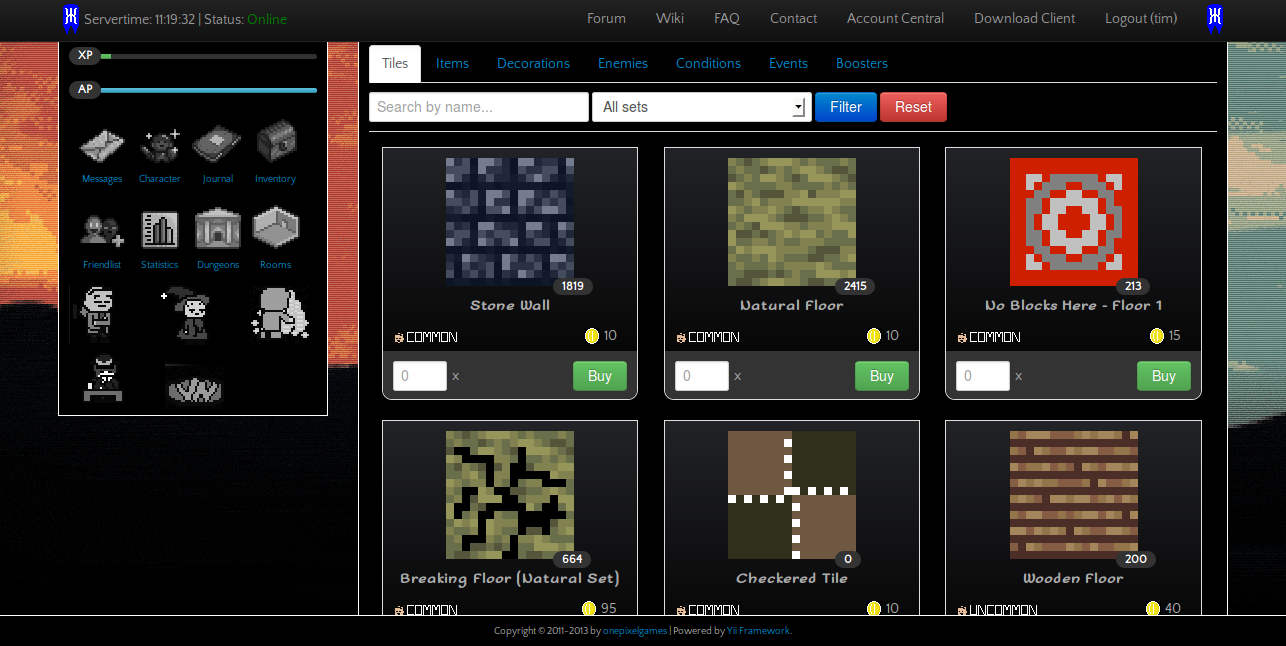The image size is (1286, 646).
Task: Click the witch with pointed hat sprite
Action: click(x=186, y=313)
